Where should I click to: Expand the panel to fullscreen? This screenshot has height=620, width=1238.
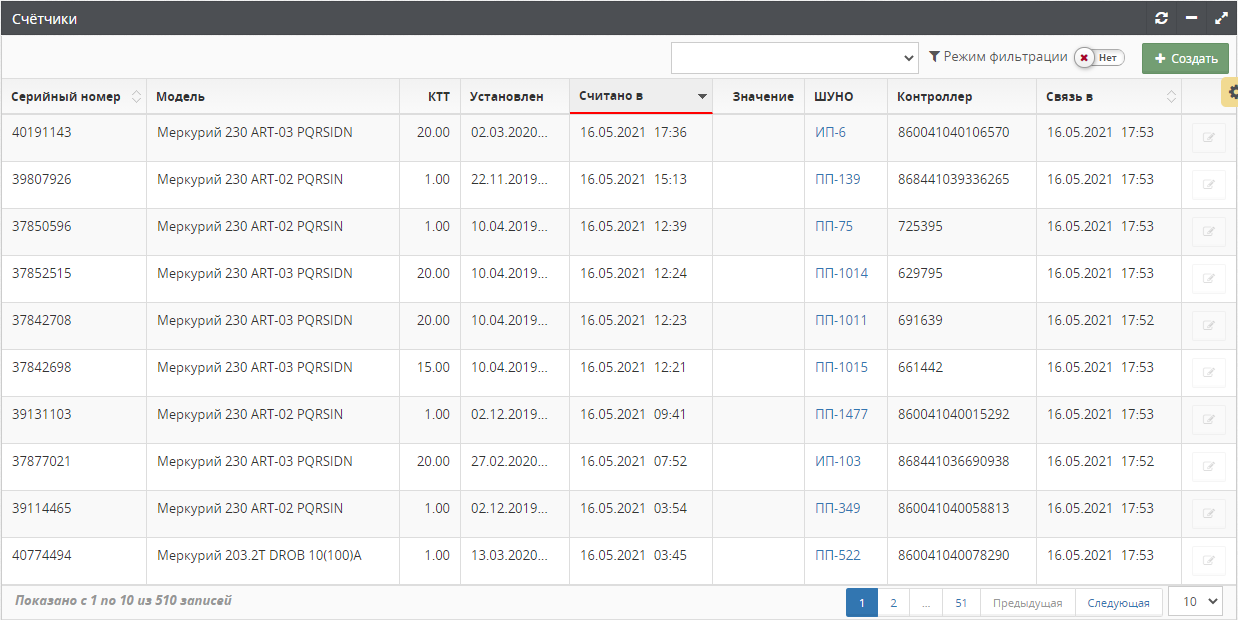(1221, 18)
